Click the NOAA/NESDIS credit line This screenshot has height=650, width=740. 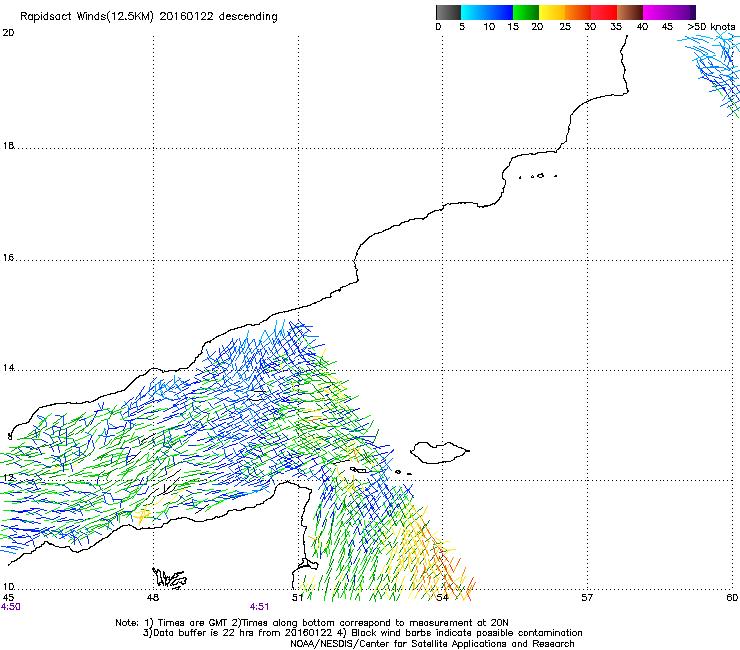(432, 644)
